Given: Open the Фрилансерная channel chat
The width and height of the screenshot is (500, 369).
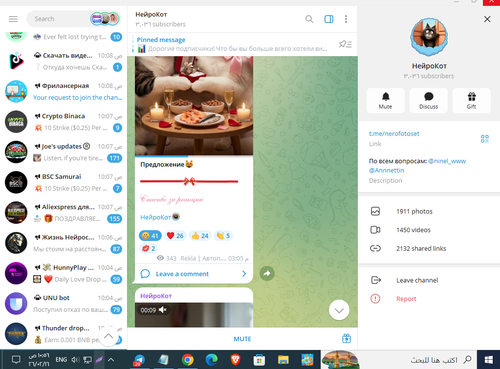Looking at the screenshot, I should point(63,92).
